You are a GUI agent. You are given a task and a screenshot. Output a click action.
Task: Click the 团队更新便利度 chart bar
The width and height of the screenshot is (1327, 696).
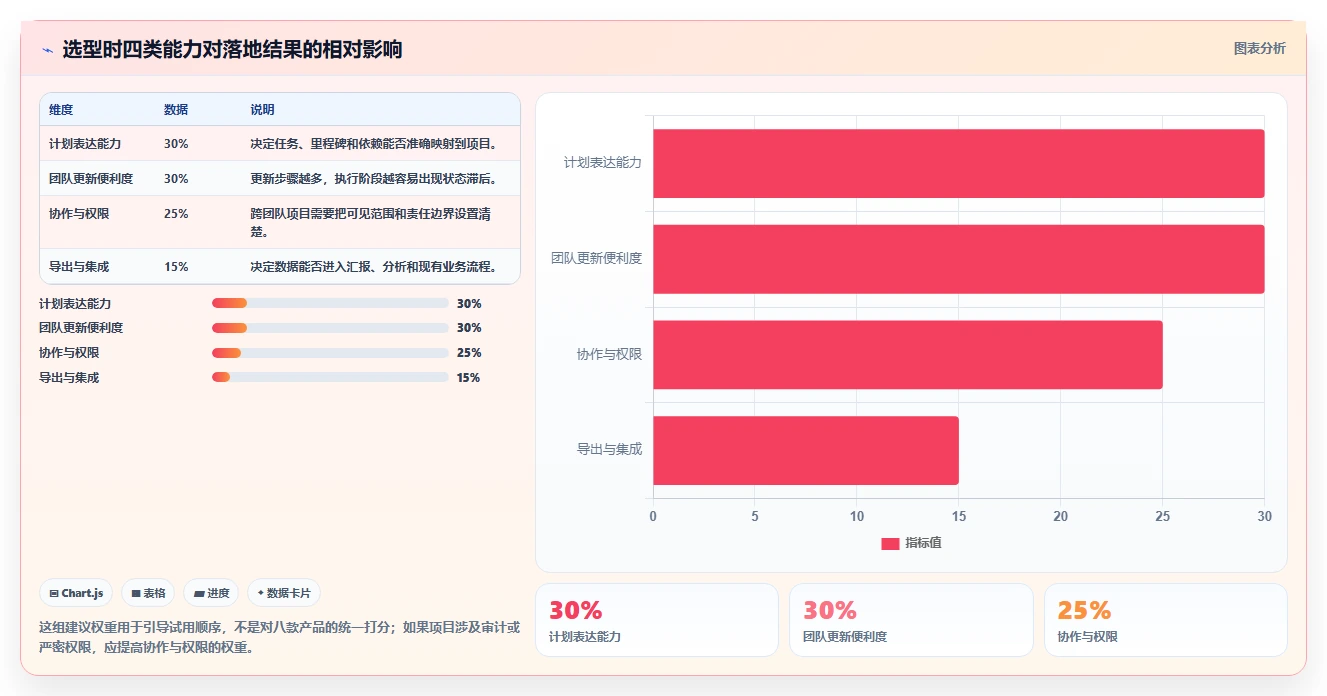[959, 259]
